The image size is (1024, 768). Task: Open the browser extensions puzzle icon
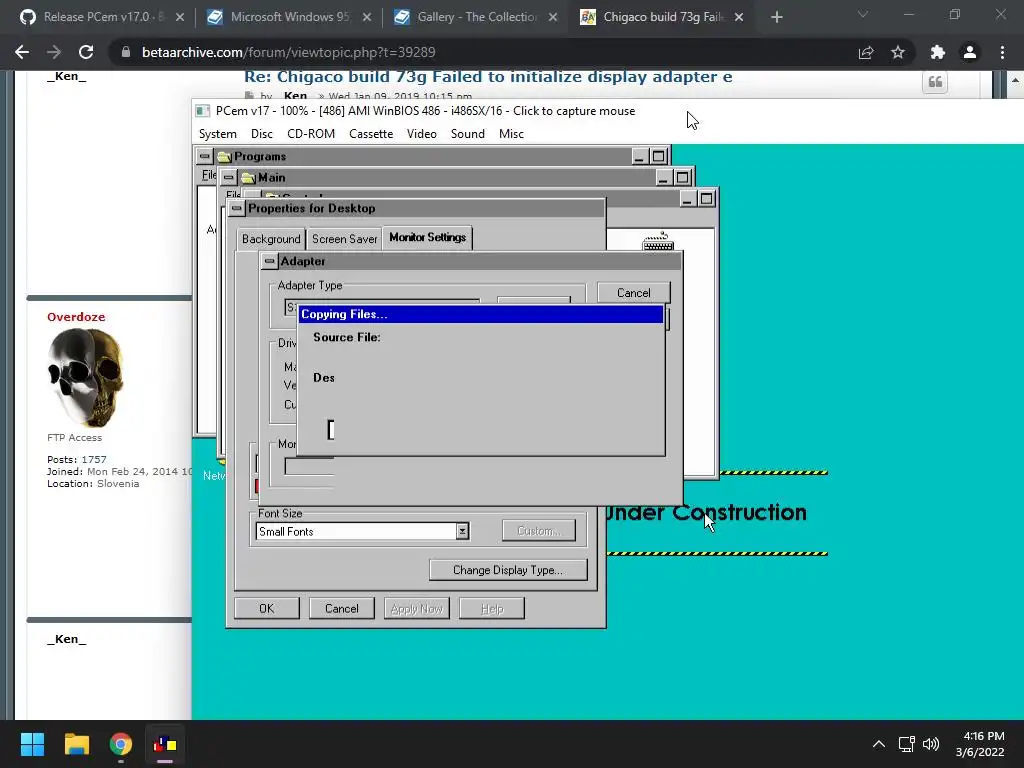coord(938,52)
